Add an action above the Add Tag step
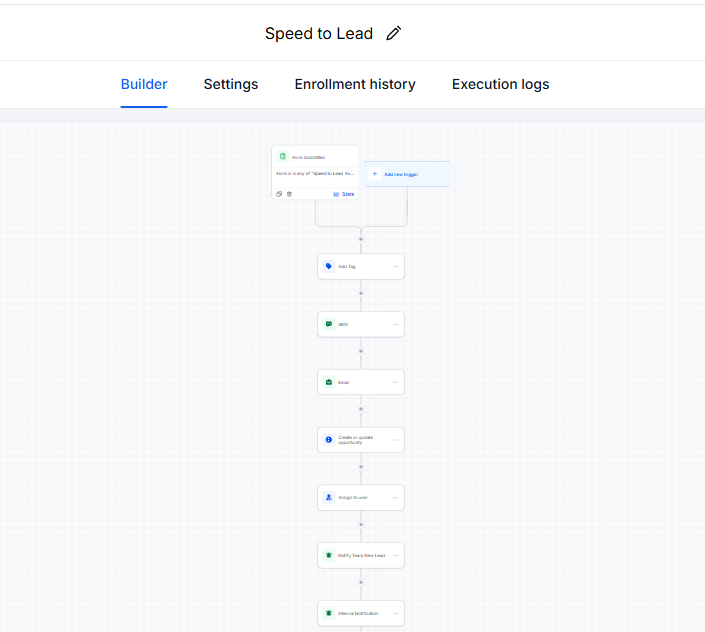This screenshot has width=705, height=632. coord(361,239)
